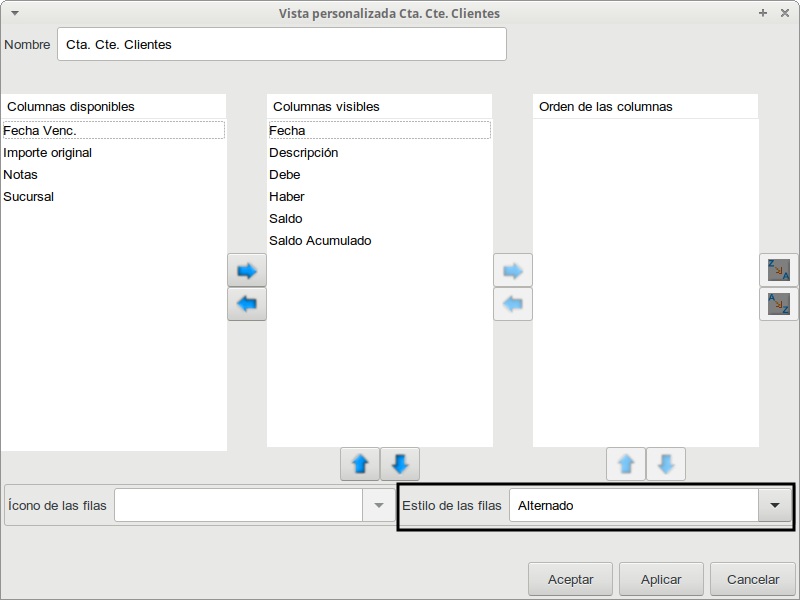Viewport: 800px width, 600px height.
Task: Click the Aplicar button
Action: tap(661, 580)
